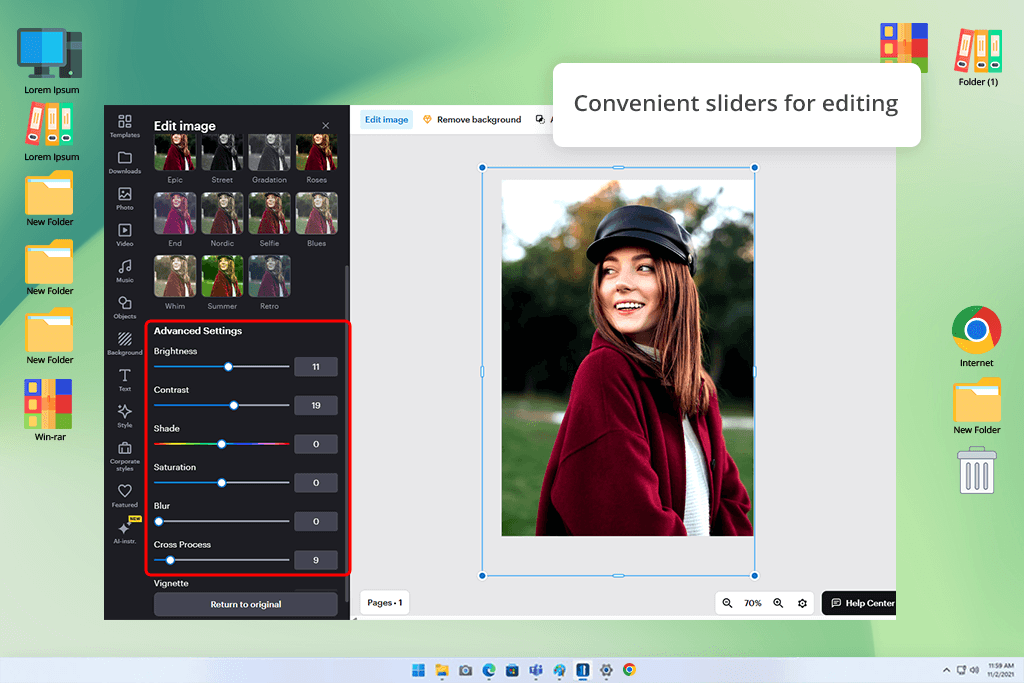The width and height of the screenshot is (1024, 683).
Task: Click the zoom in magnifier icon
Action: tap(778, 603)
